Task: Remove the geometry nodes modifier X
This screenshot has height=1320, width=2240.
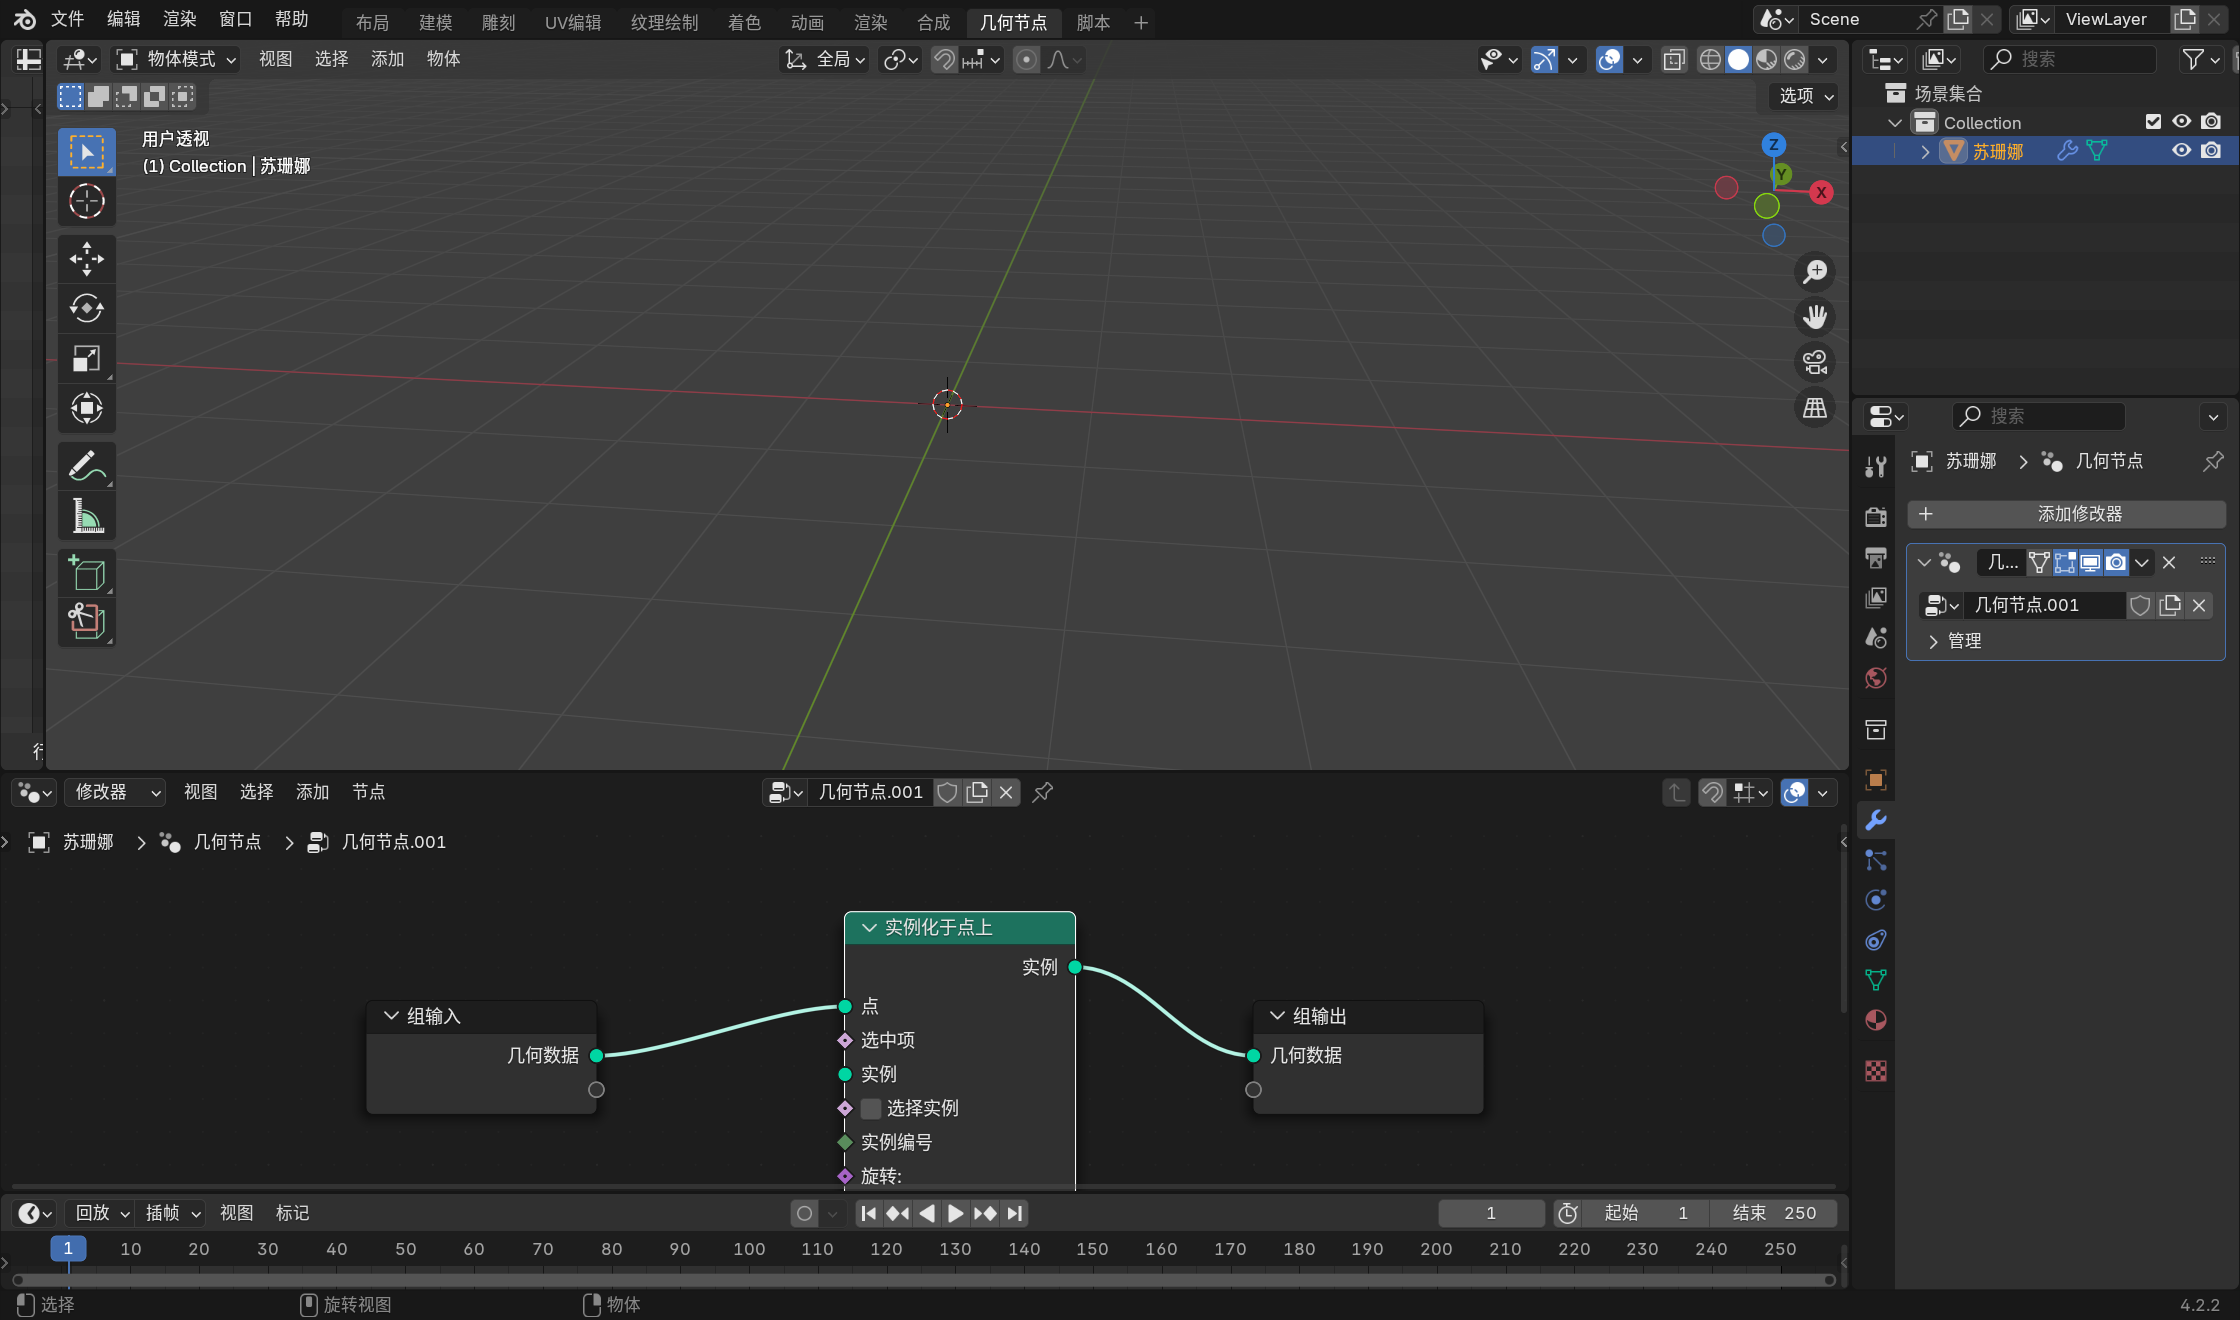Action: [x=2169, y=562]
